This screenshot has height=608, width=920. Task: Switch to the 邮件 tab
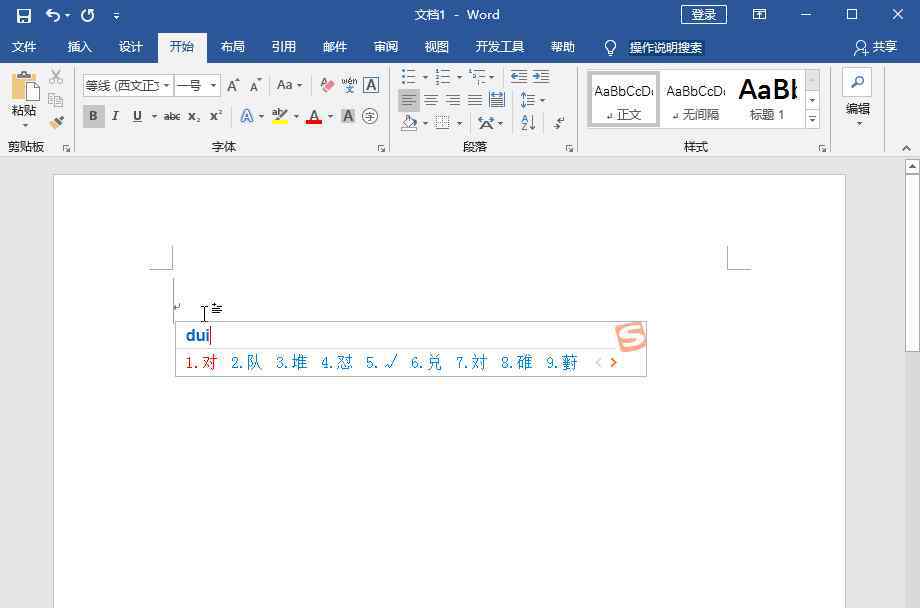(335, 47)
